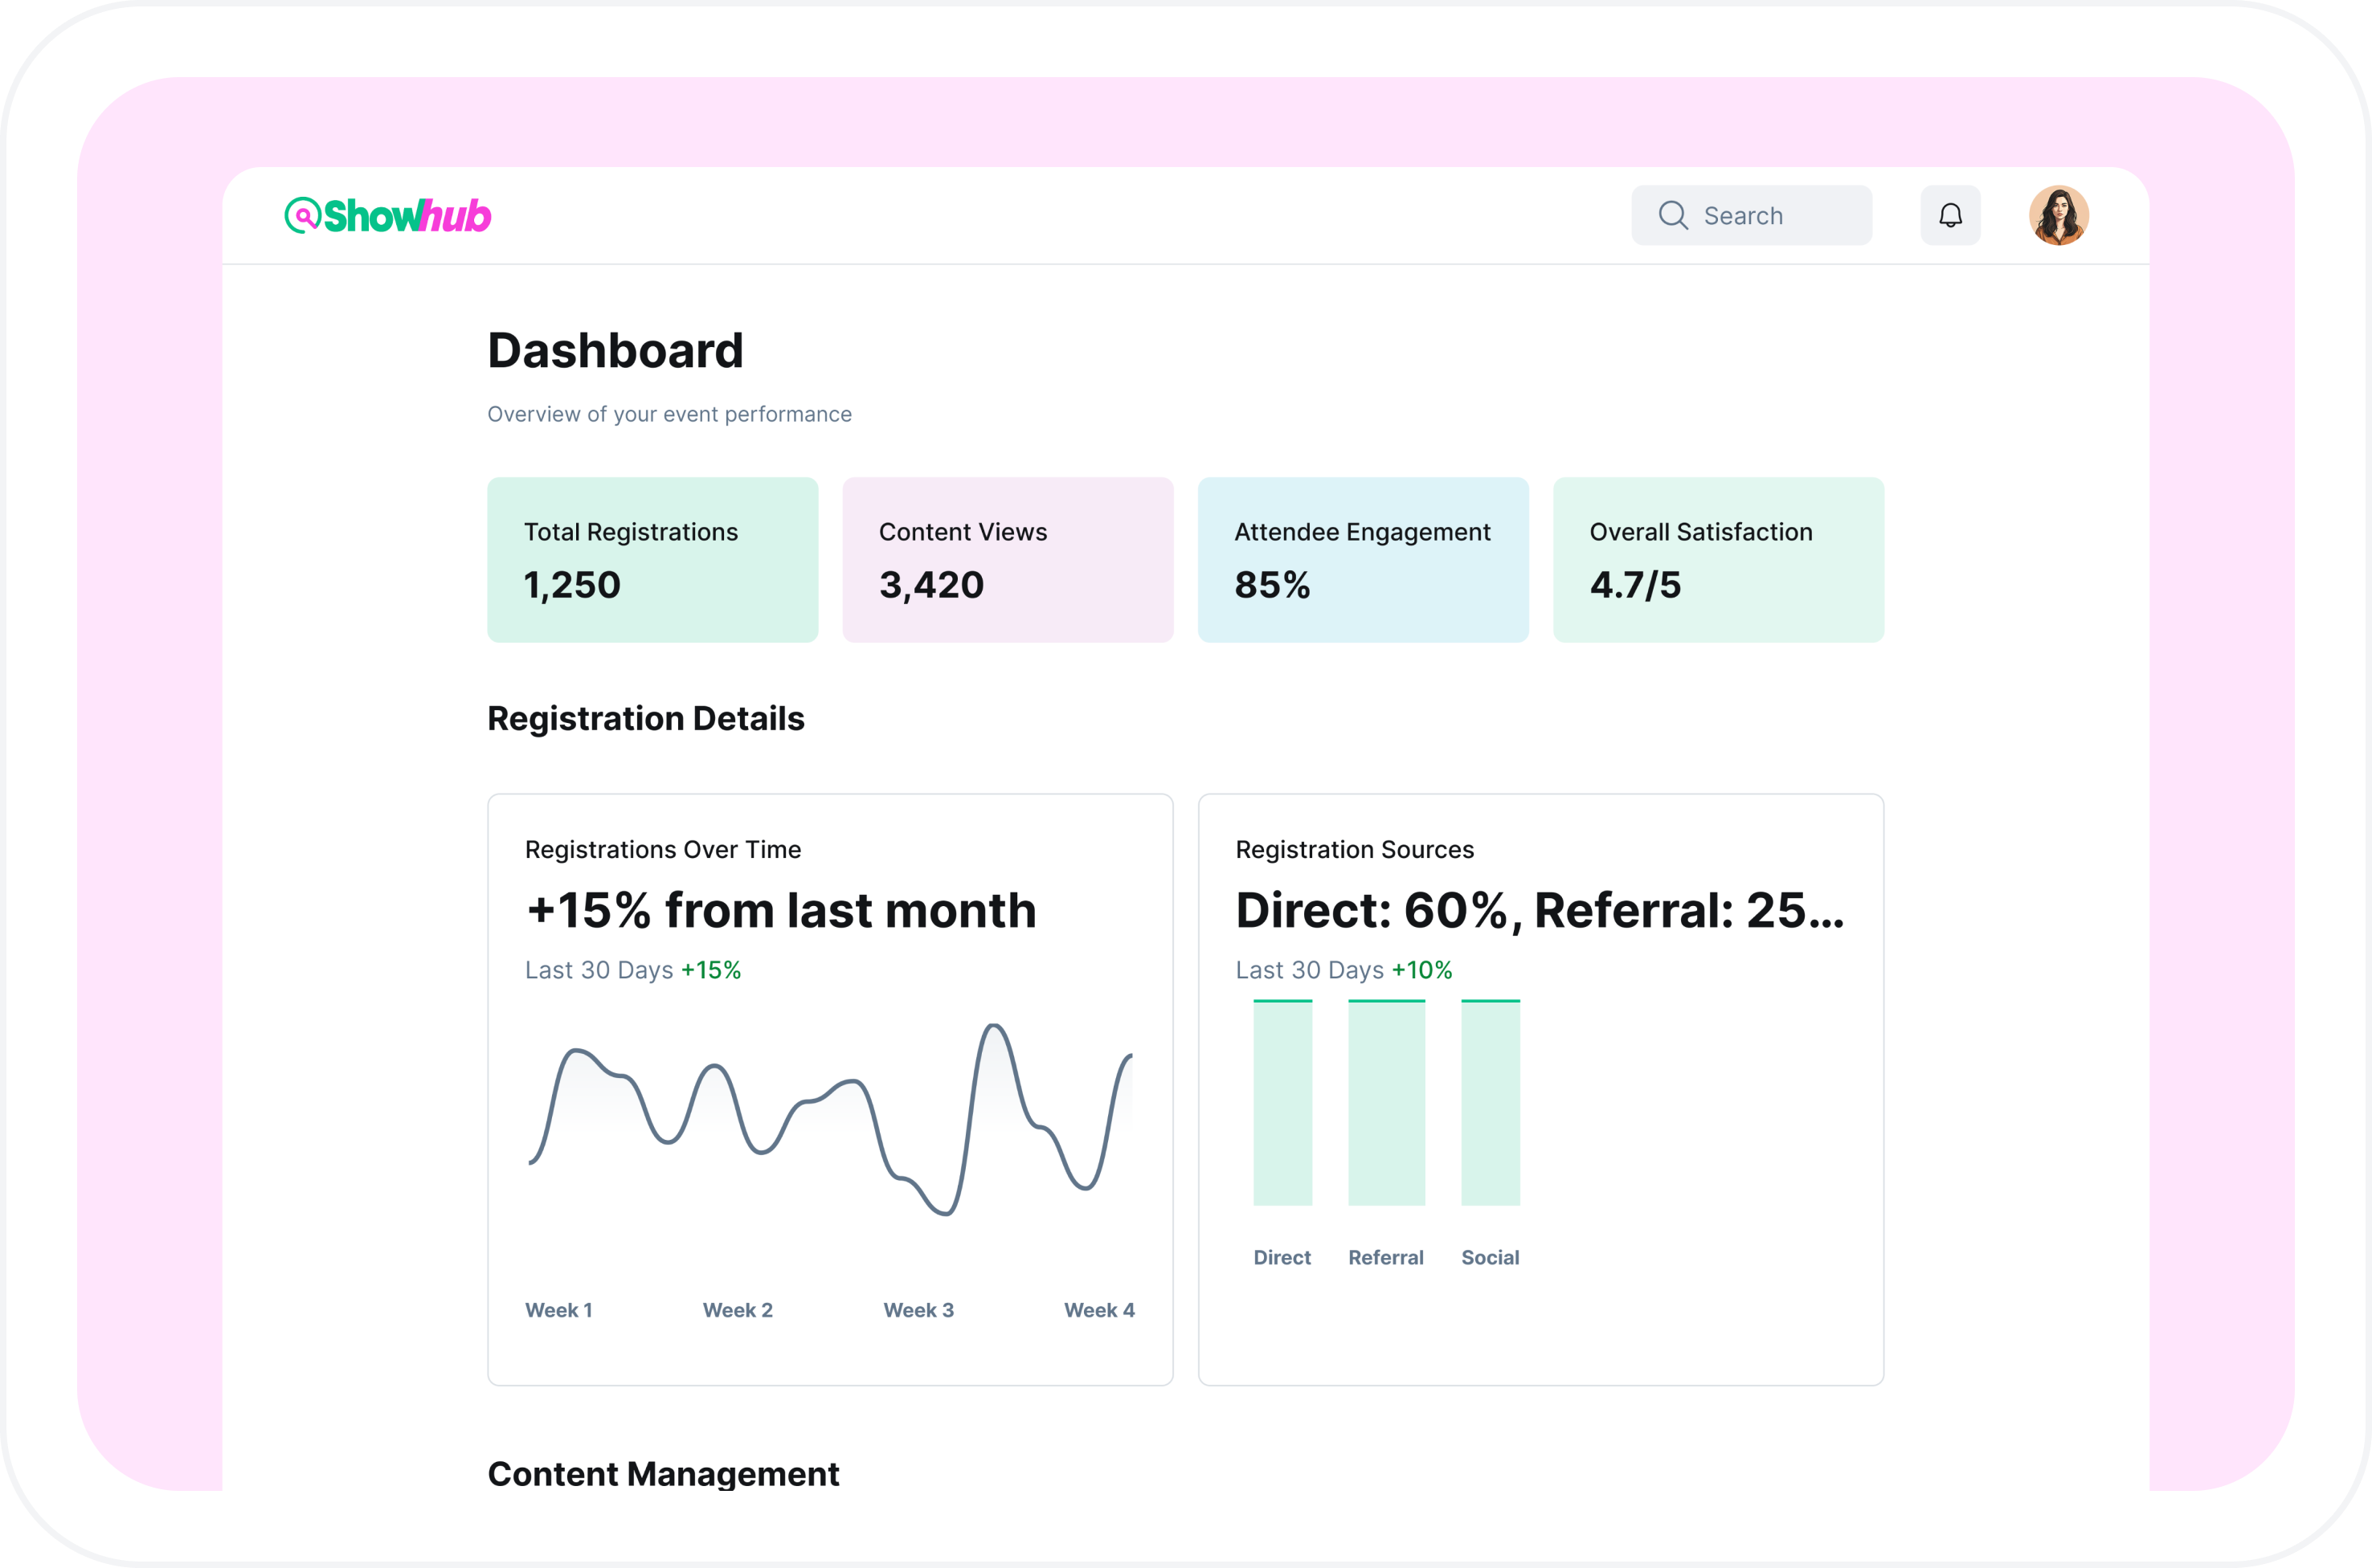Click the Week 1 axis label
2372x1568 pixels.
tap(559, 1310)
